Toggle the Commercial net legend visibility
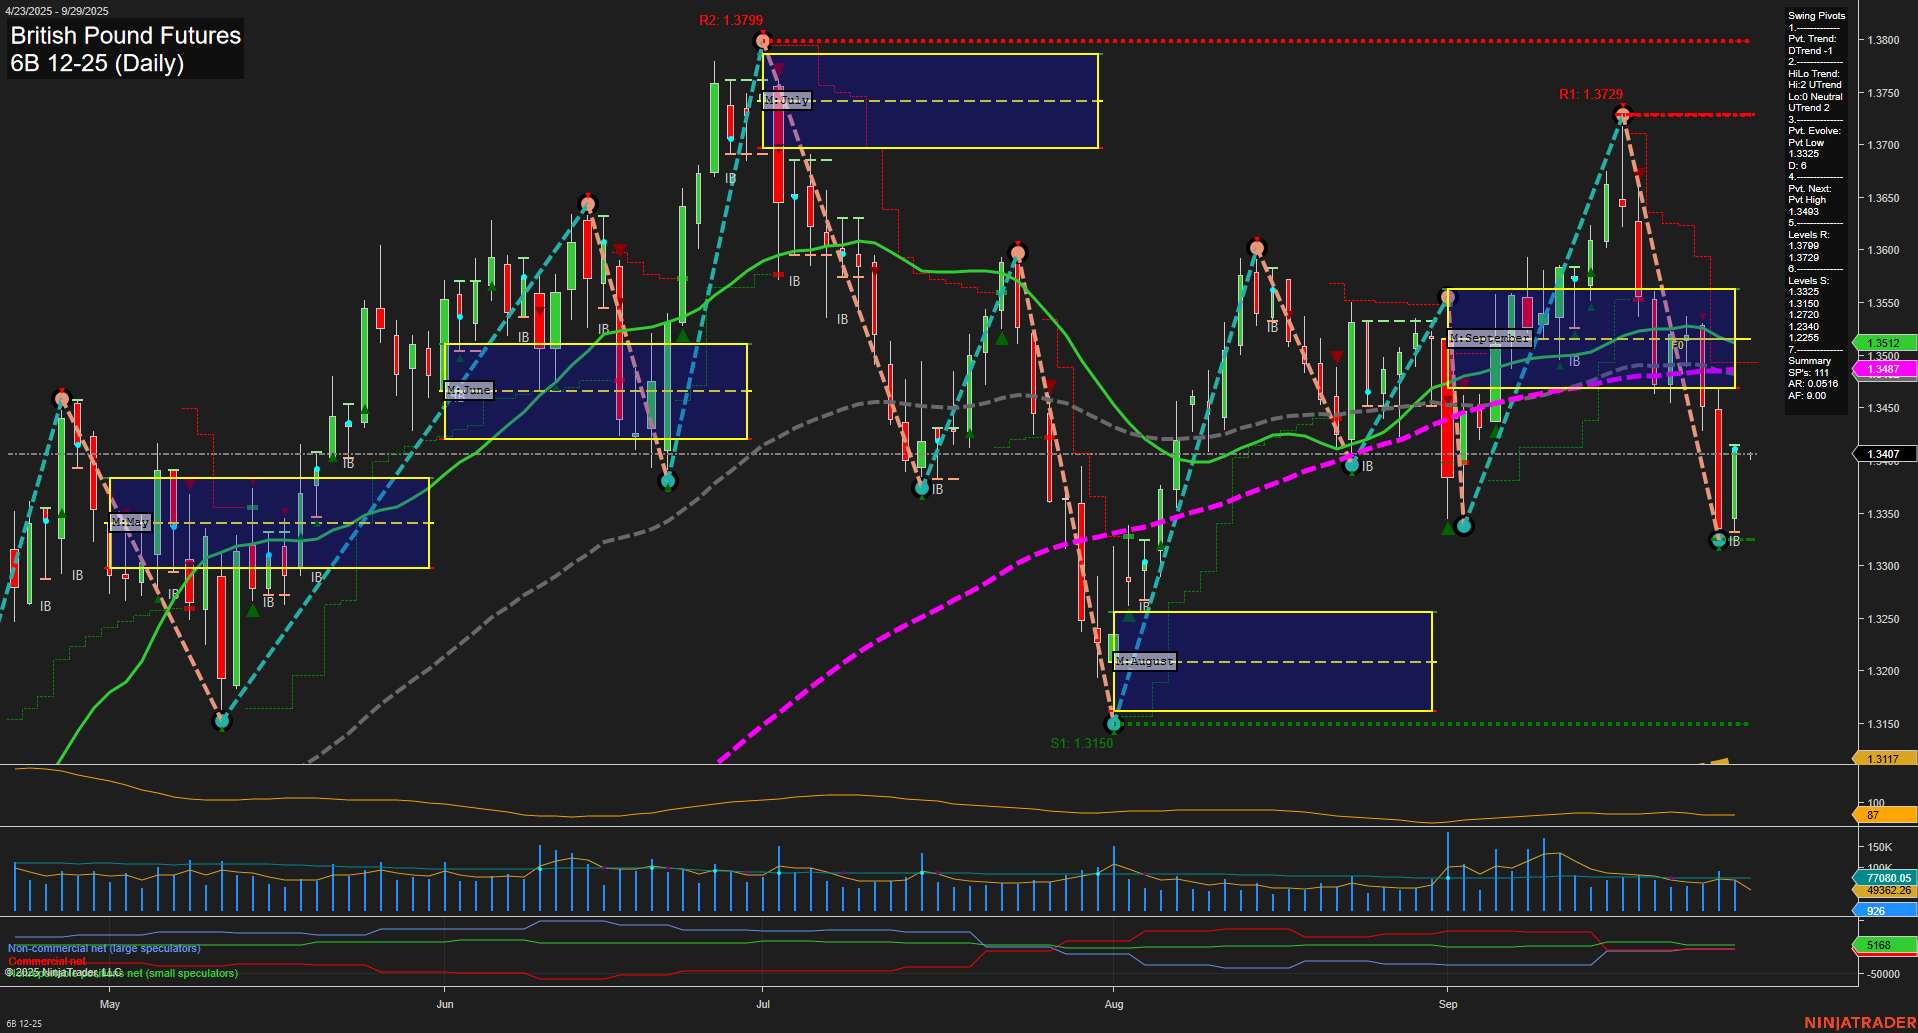1918x1033 pixels. point(45,960)
